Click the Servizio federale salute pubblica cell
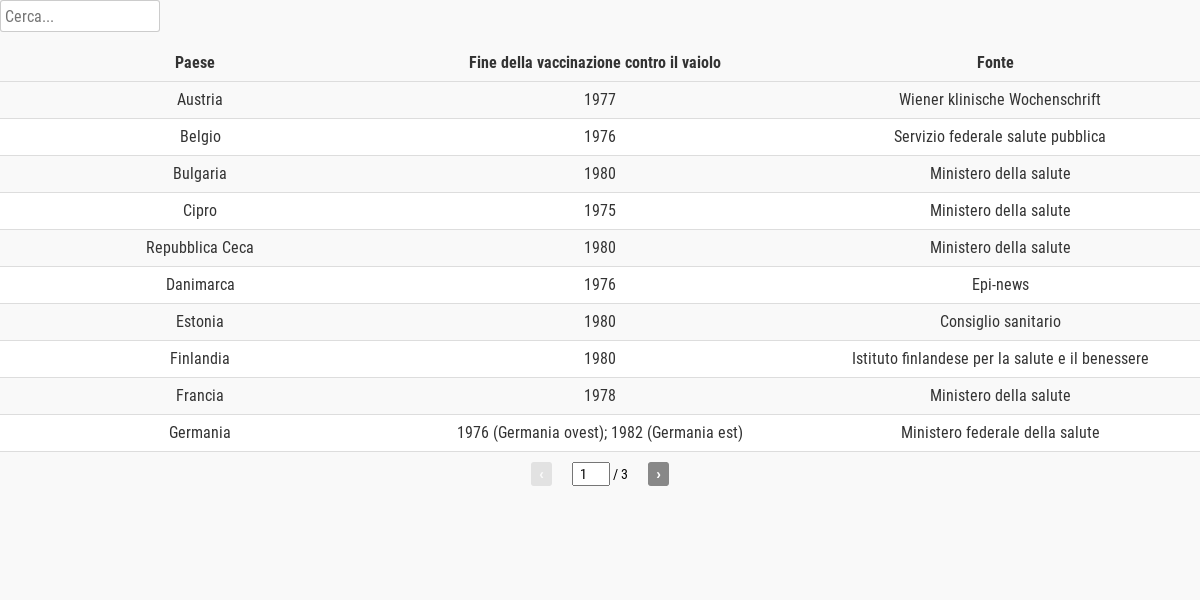1200x600 pixels. tap(1000, 137)
